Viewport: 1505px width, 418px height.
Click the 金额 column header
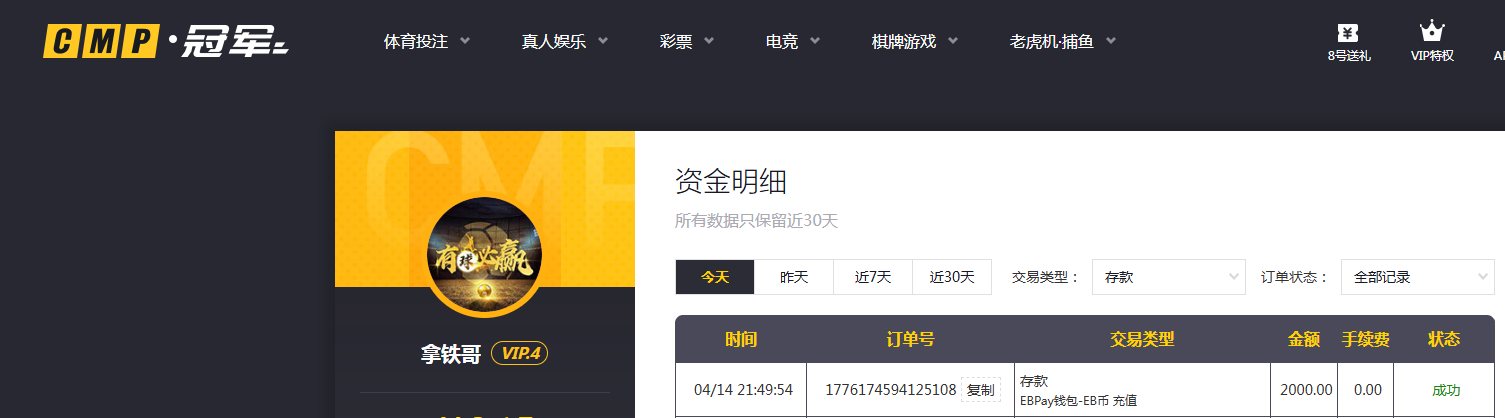coord(1304,340)
